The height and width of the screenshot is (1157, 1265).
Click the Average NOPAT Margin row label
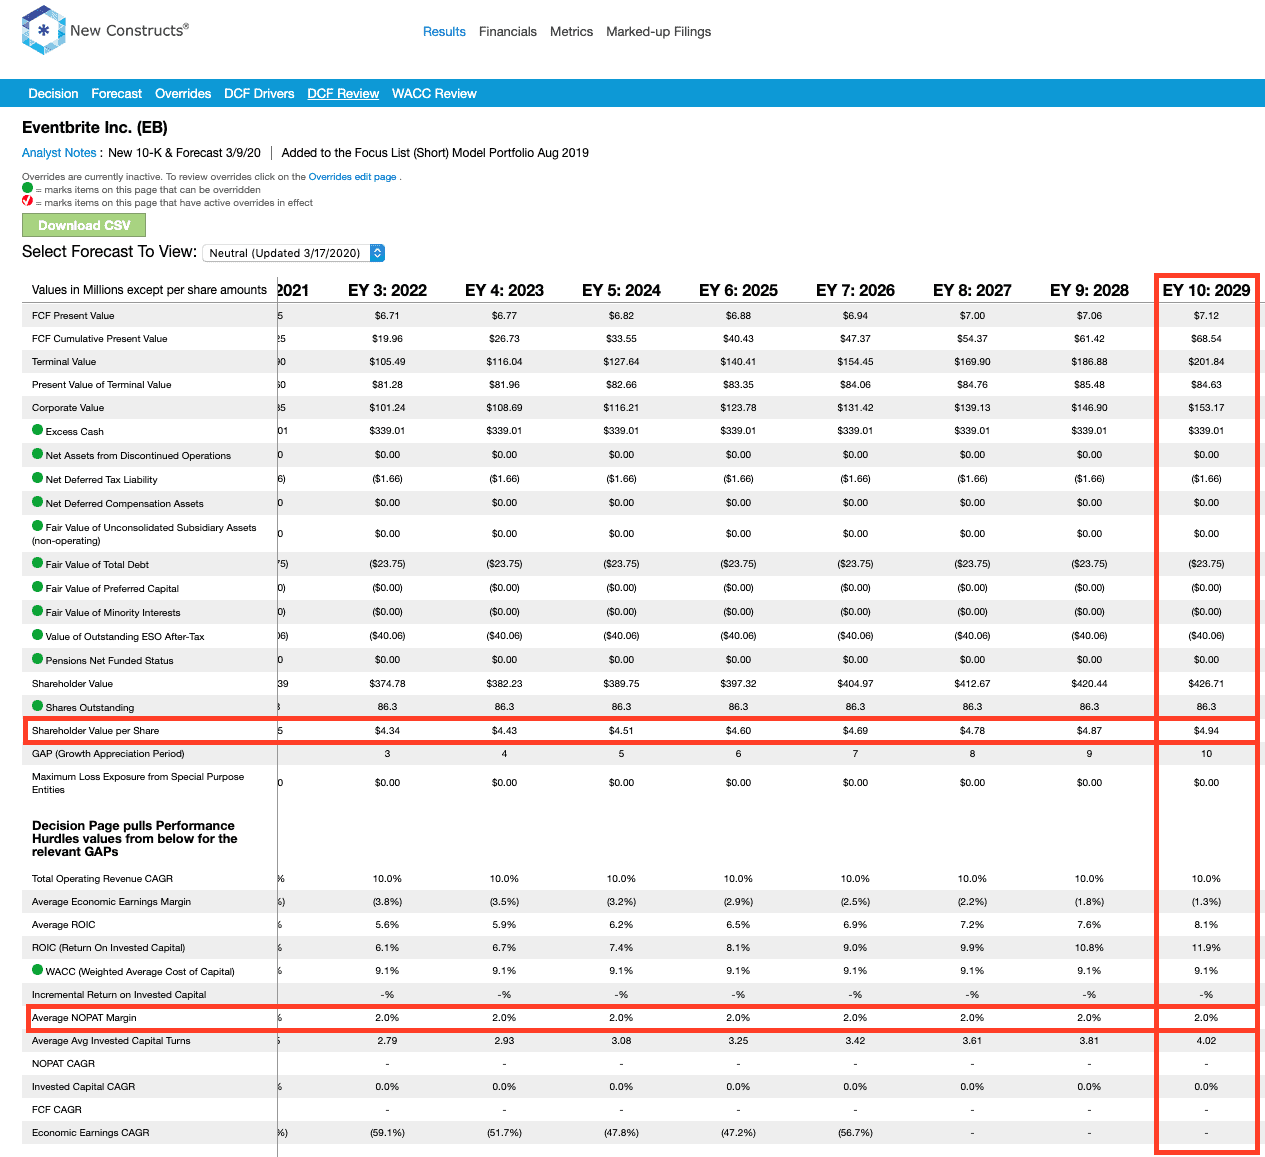pyautogui.click(x=84, y=1017)
